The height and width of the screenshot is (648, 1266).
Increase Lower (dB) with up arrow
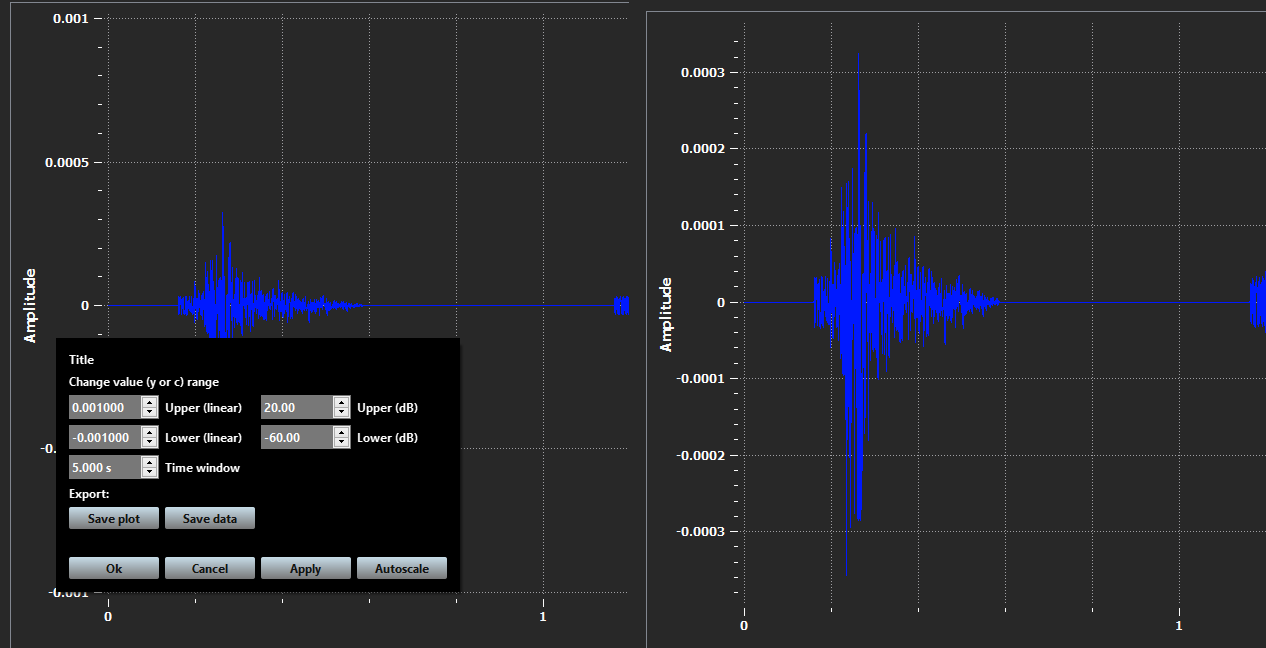342,432
